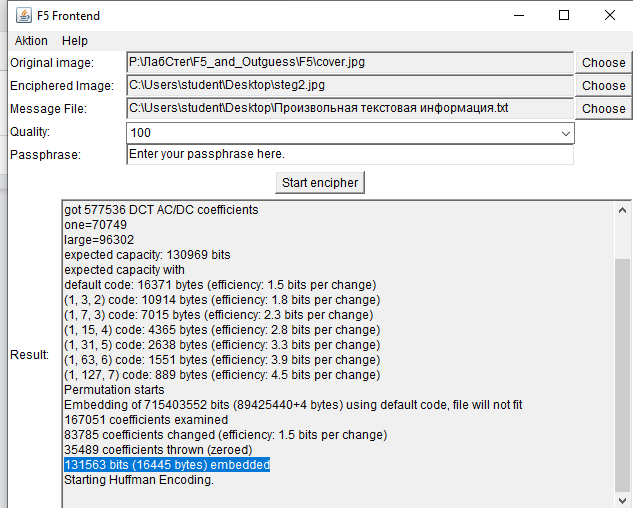This screenshot has height=508, width=633.
Task: Click the 'Starting Huffman Encoding.' line
Action: click(139, 480)
